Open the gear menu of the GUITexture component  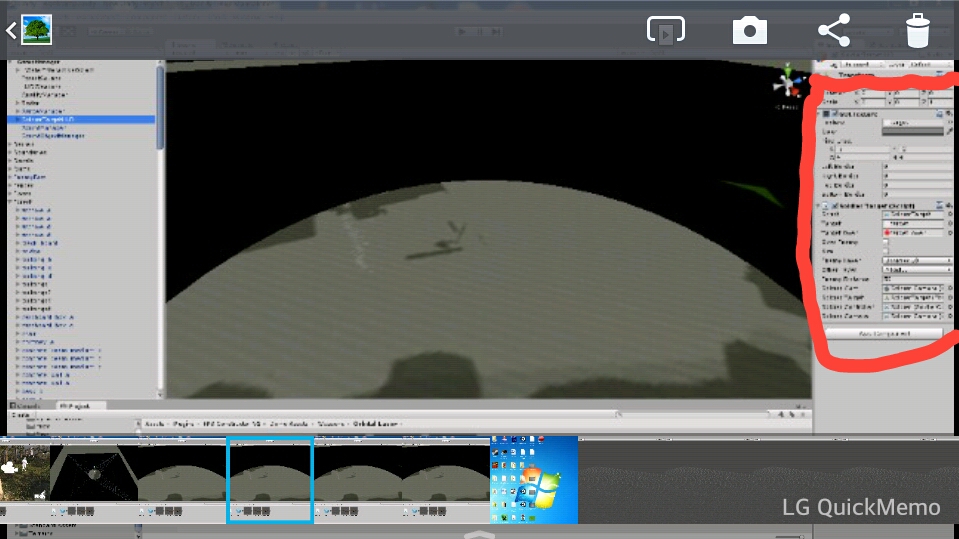tap(949, 114)
